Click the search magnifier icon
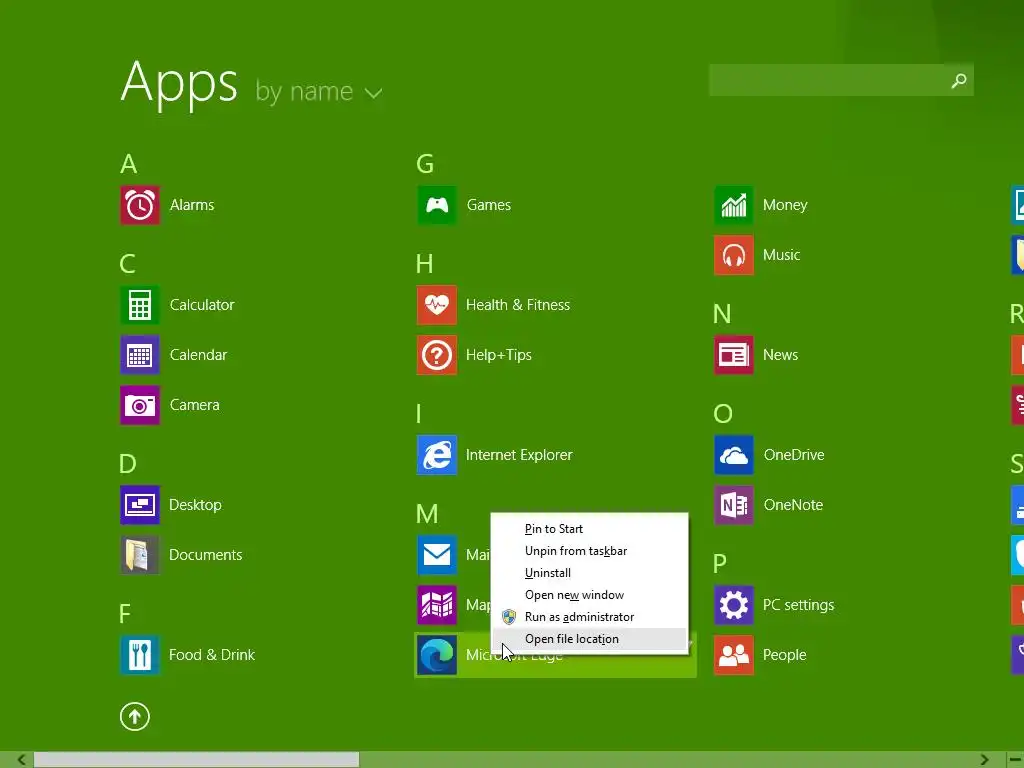Screen dimensions: 1024x768 pyautogui.click(x=959, y=80)
